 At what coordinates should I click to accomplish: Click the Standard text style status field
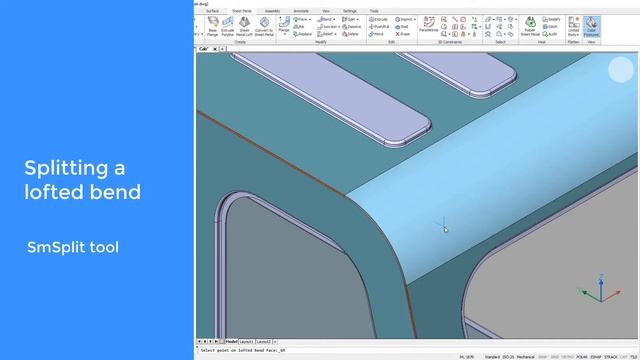(492, 357)
